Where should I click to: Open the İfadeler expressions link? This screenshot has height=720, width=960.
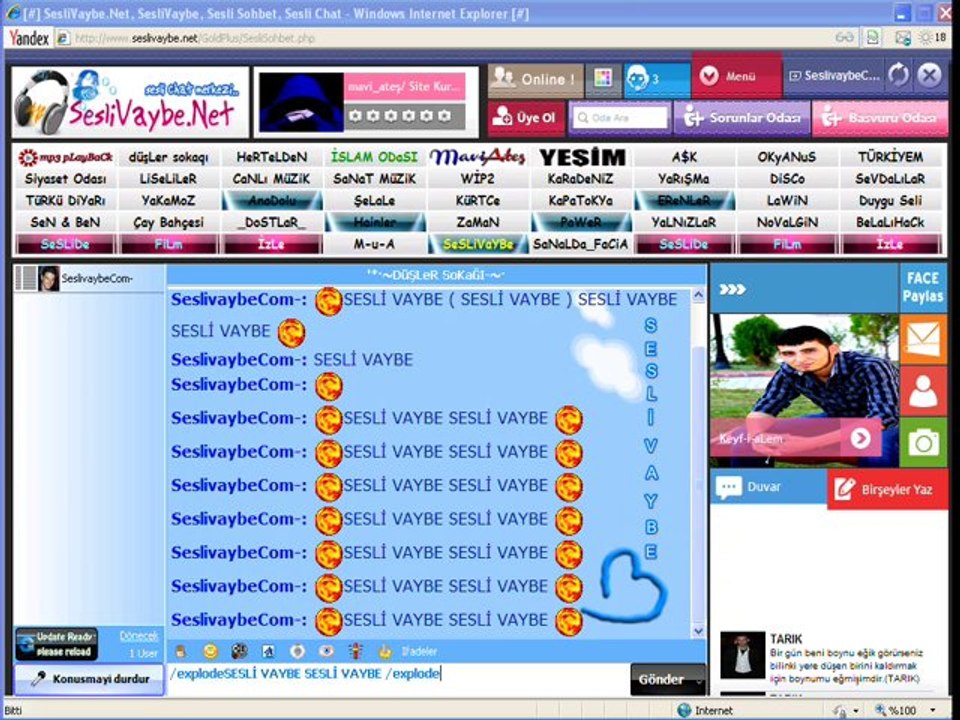point(419,651)
